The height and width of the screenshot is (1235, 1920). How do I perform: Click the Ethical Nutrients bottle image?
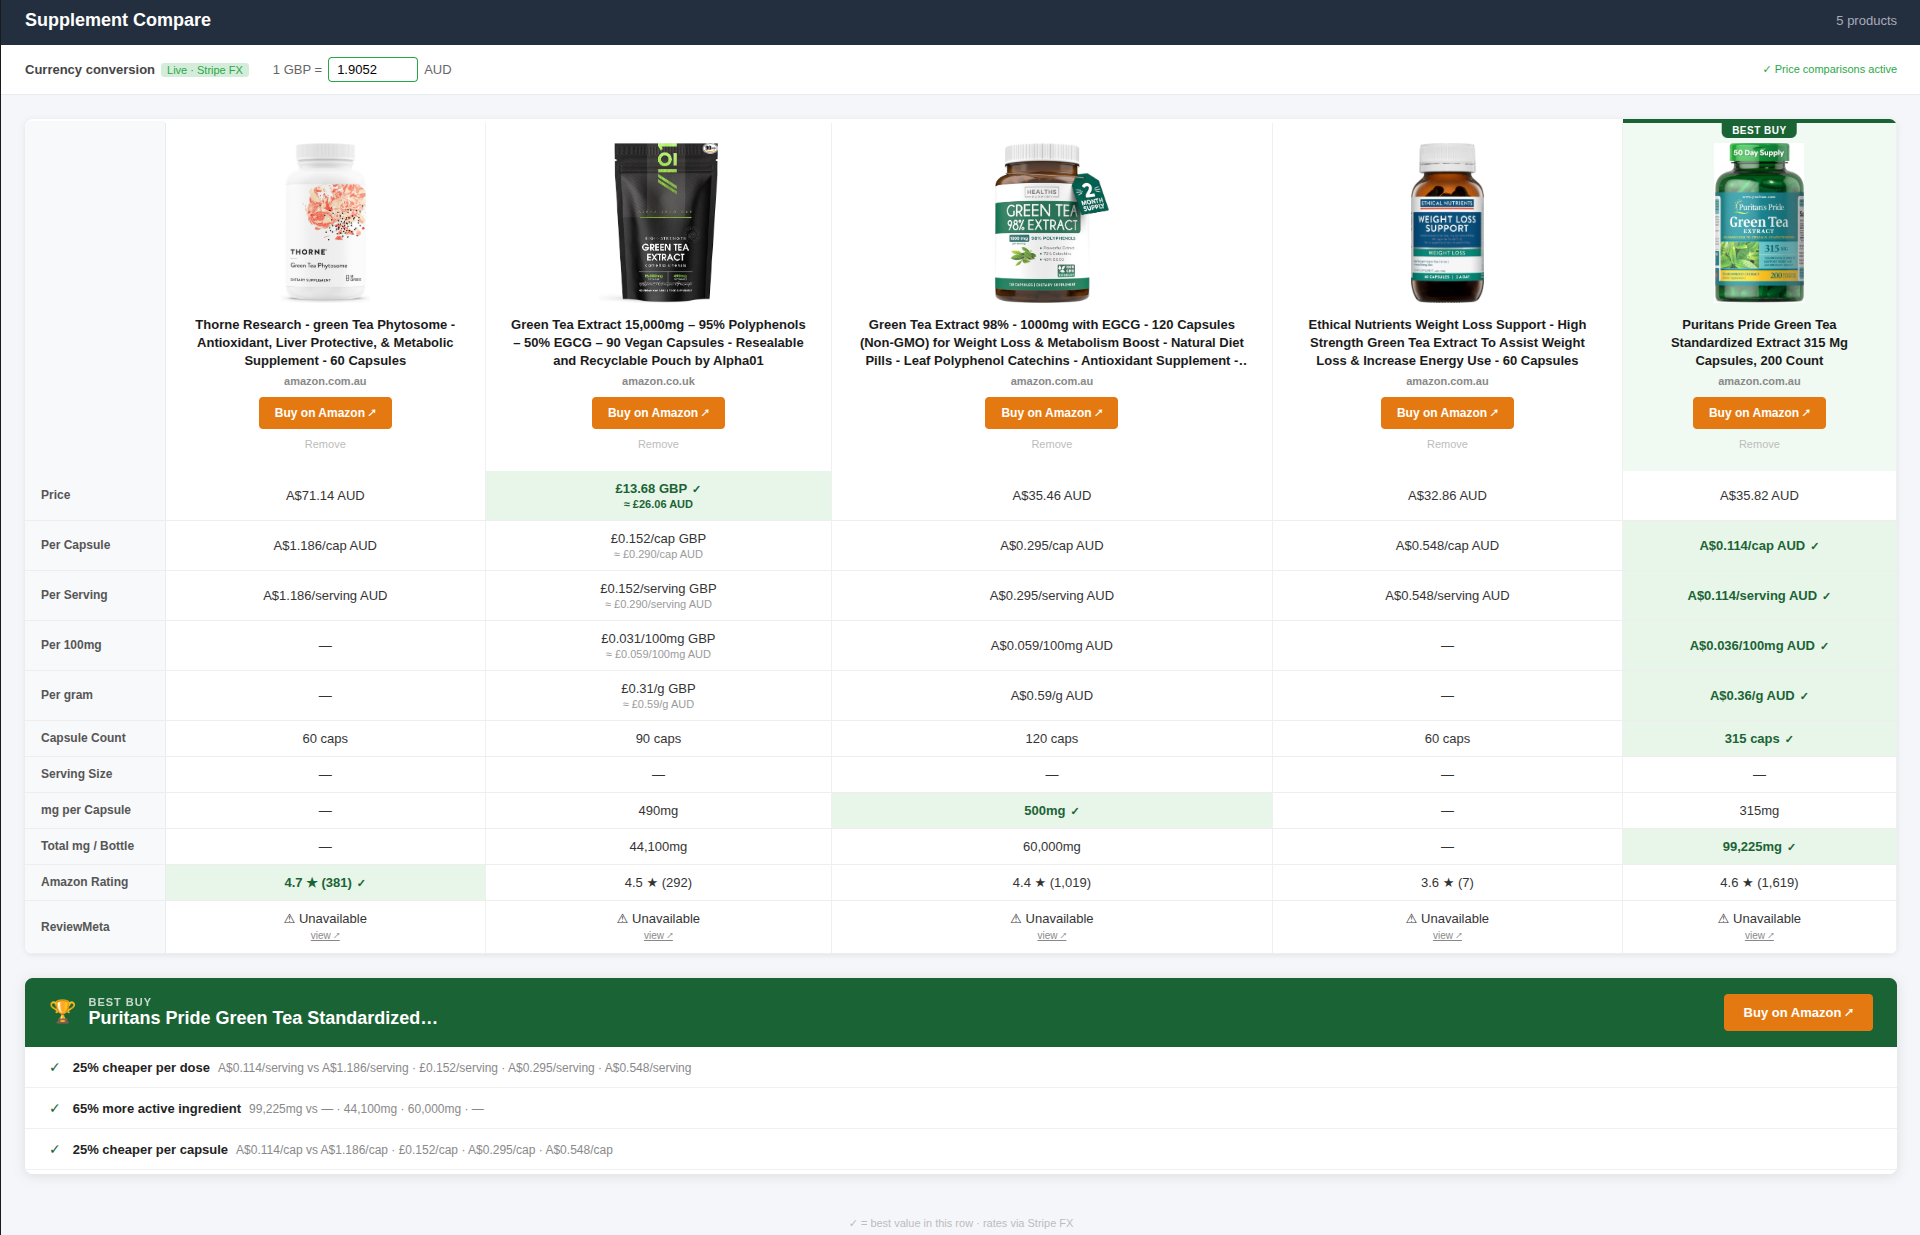click(1447, 222)
